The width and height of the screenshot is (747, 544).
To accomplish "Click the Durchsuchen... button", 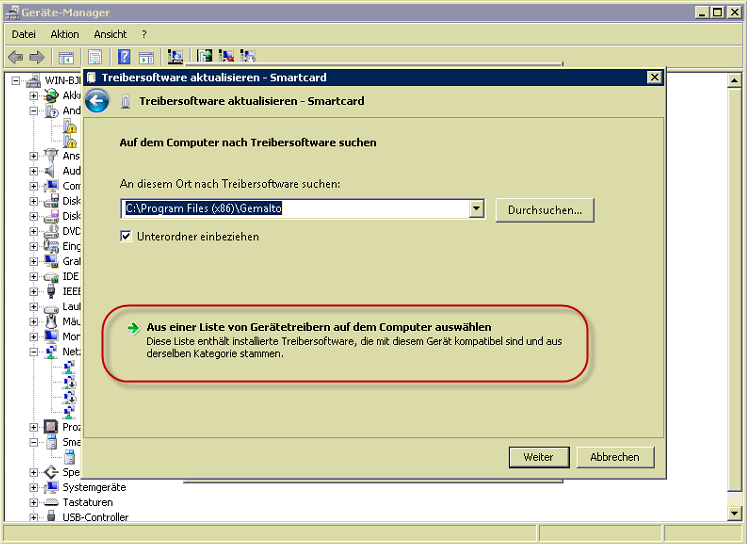I will tap(545, 209).
